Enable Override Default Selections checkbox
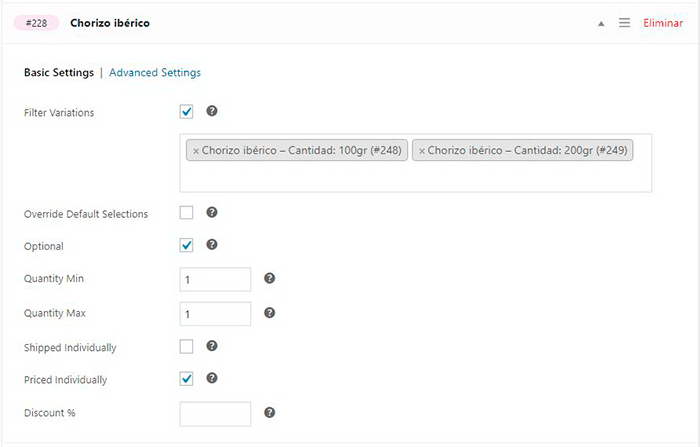The image size is (700, 447). (x=187, y=212)
